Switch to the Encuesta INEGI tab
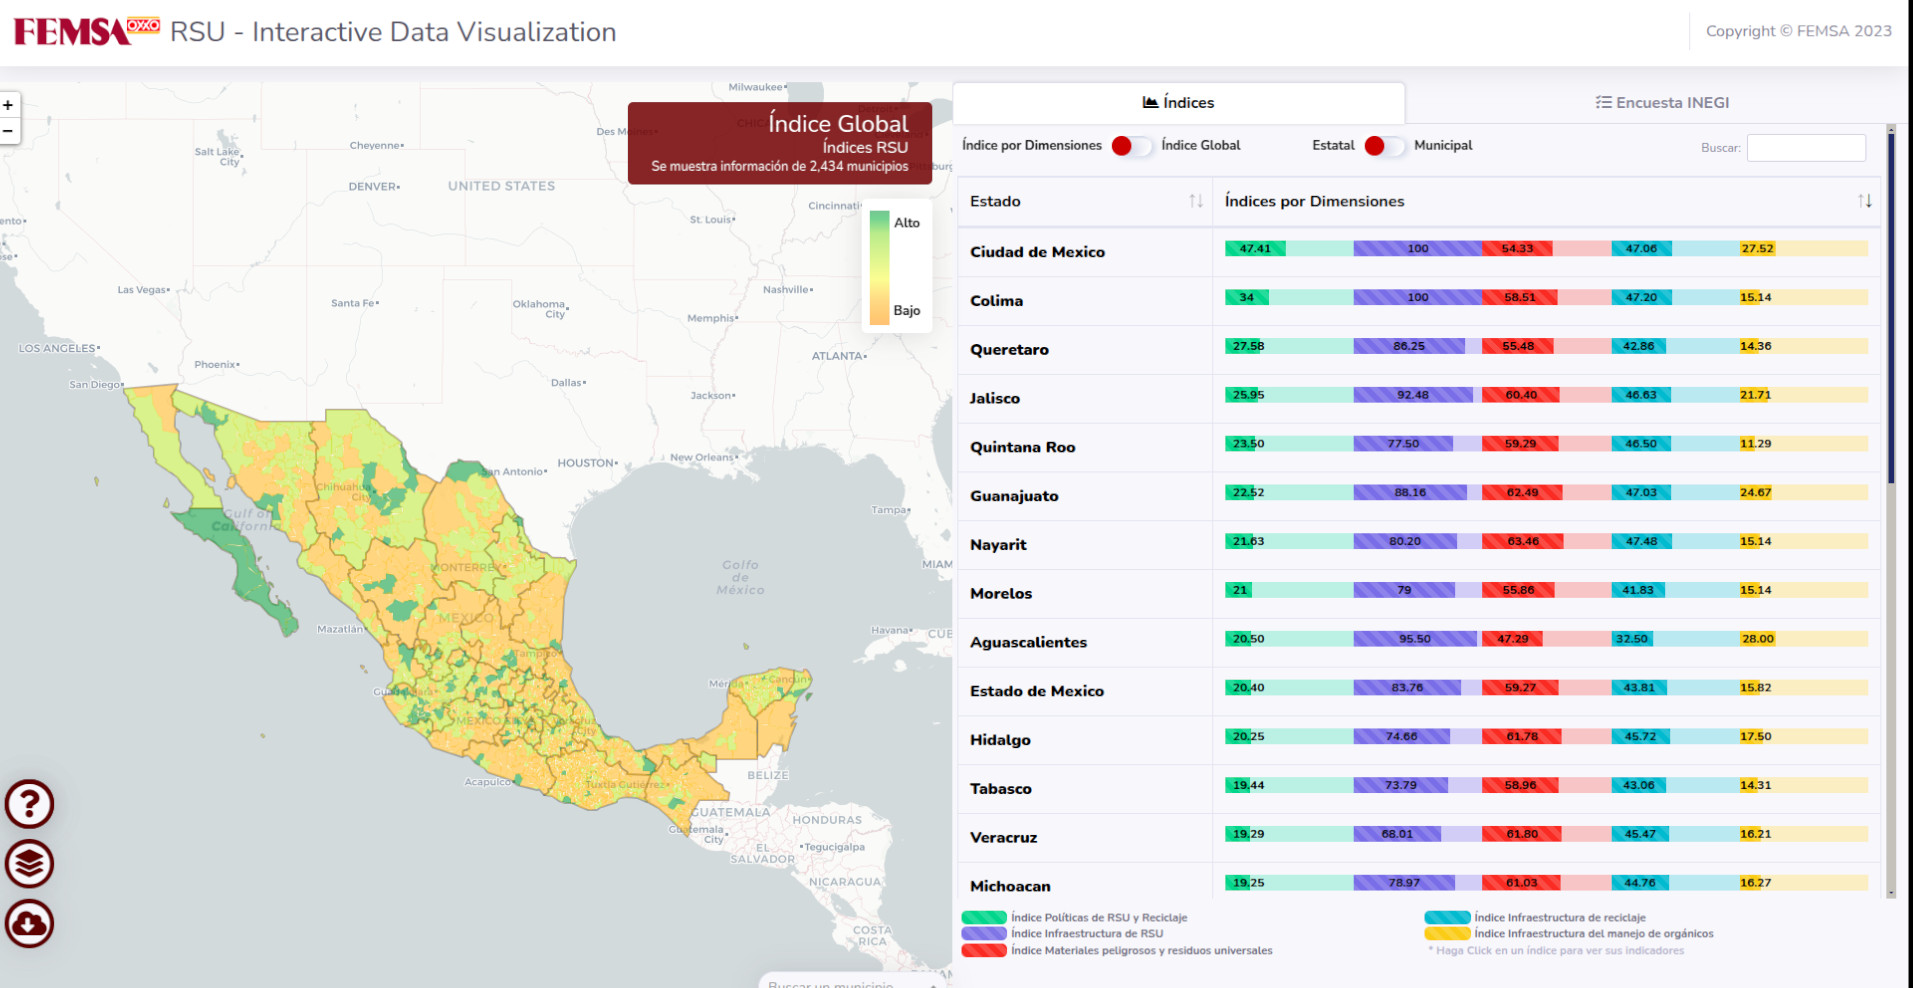This screenshot has width=1913, height=988. tap(1661, 103)
